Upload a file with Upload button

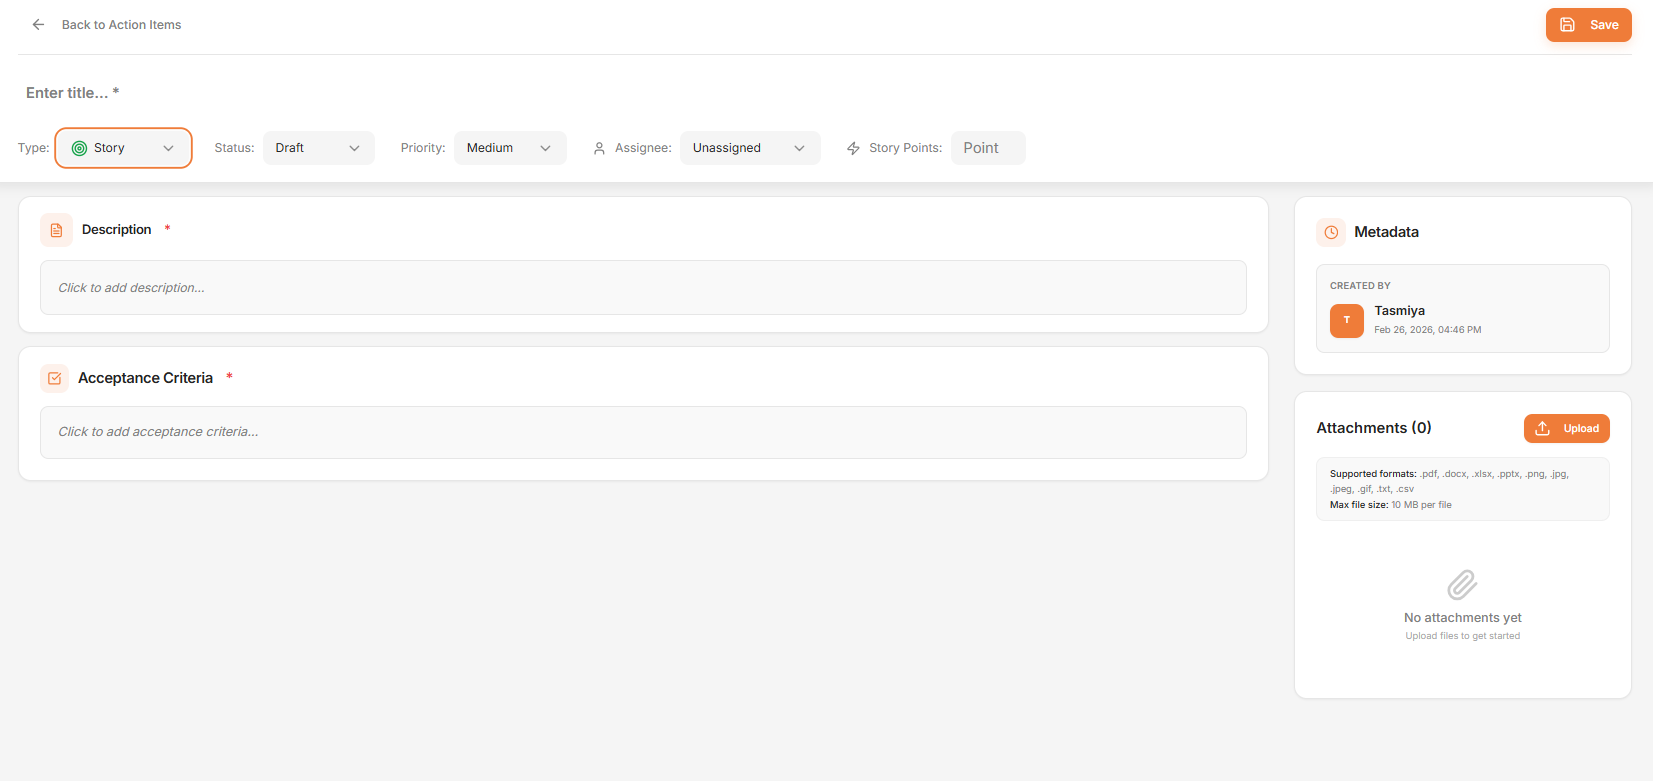tap(1566, 428)
